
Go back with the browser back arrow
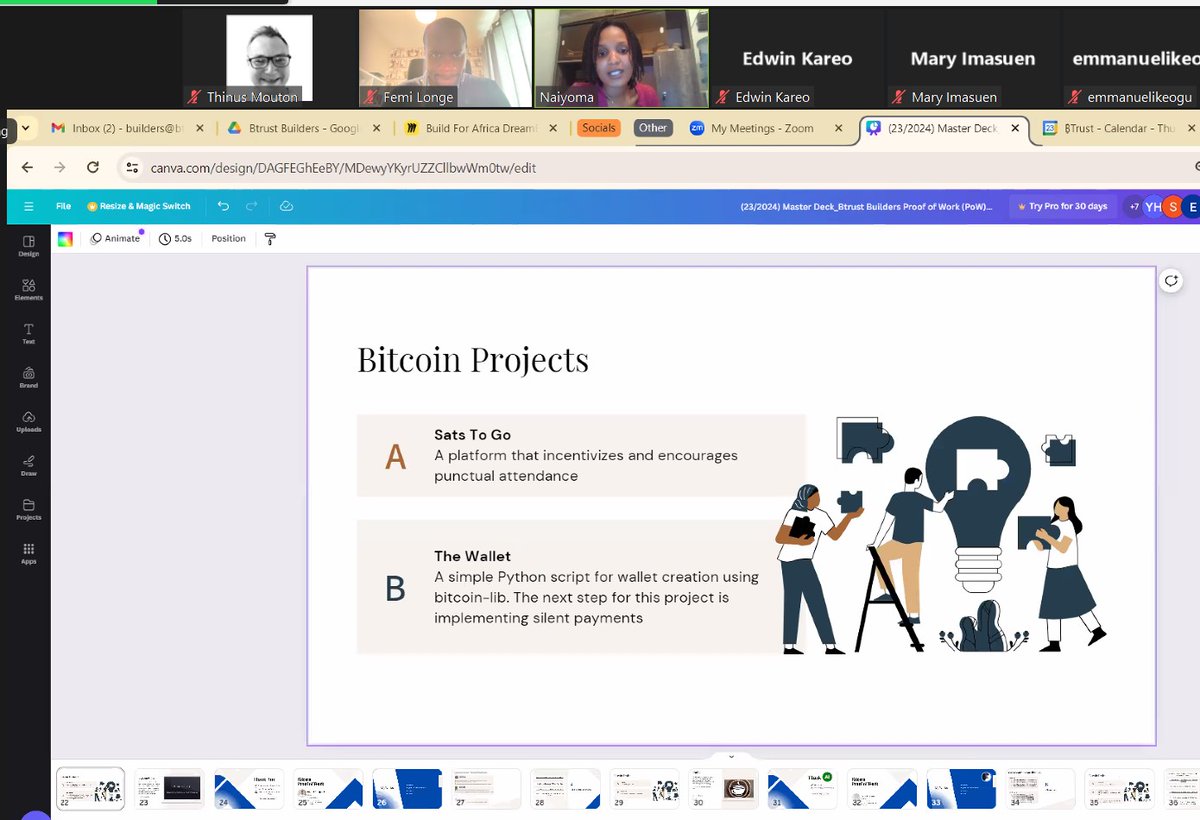[x=27, y=167]
